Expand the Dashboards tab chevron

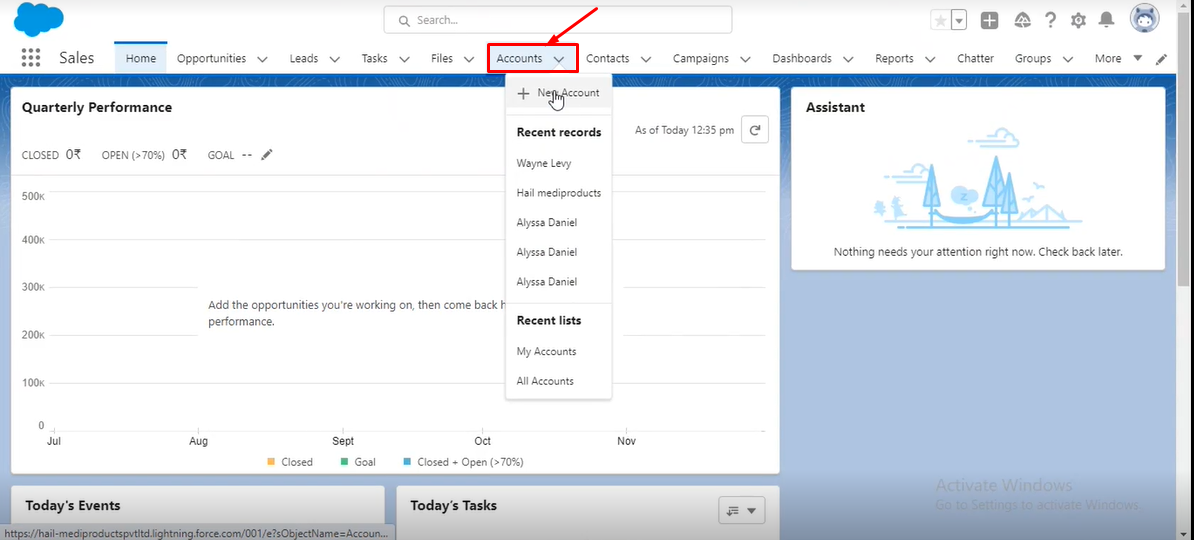848,59
